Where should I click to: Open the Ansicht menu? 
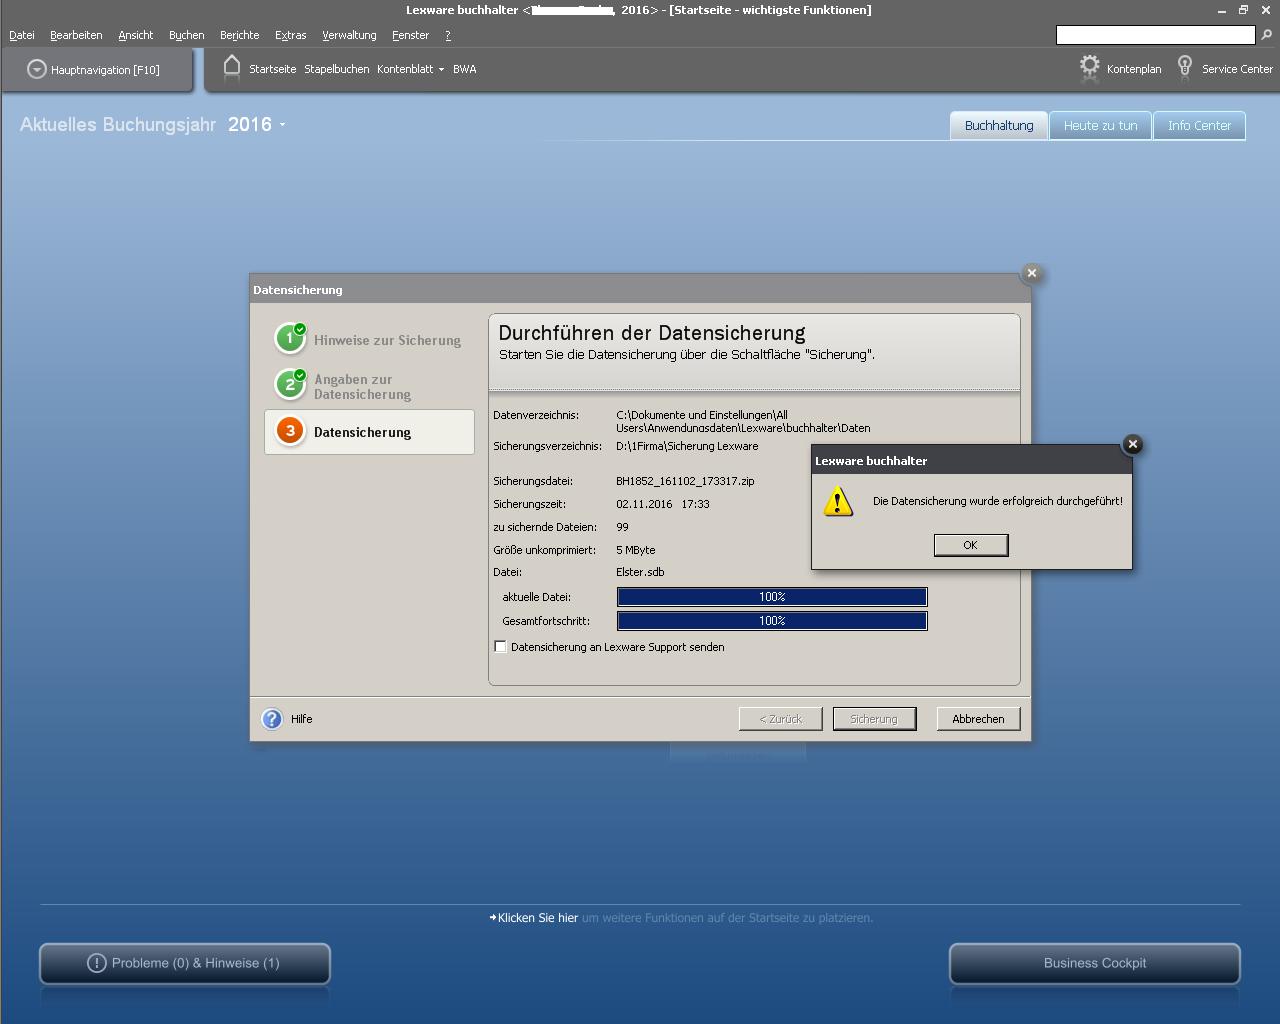tap(136, 35)
